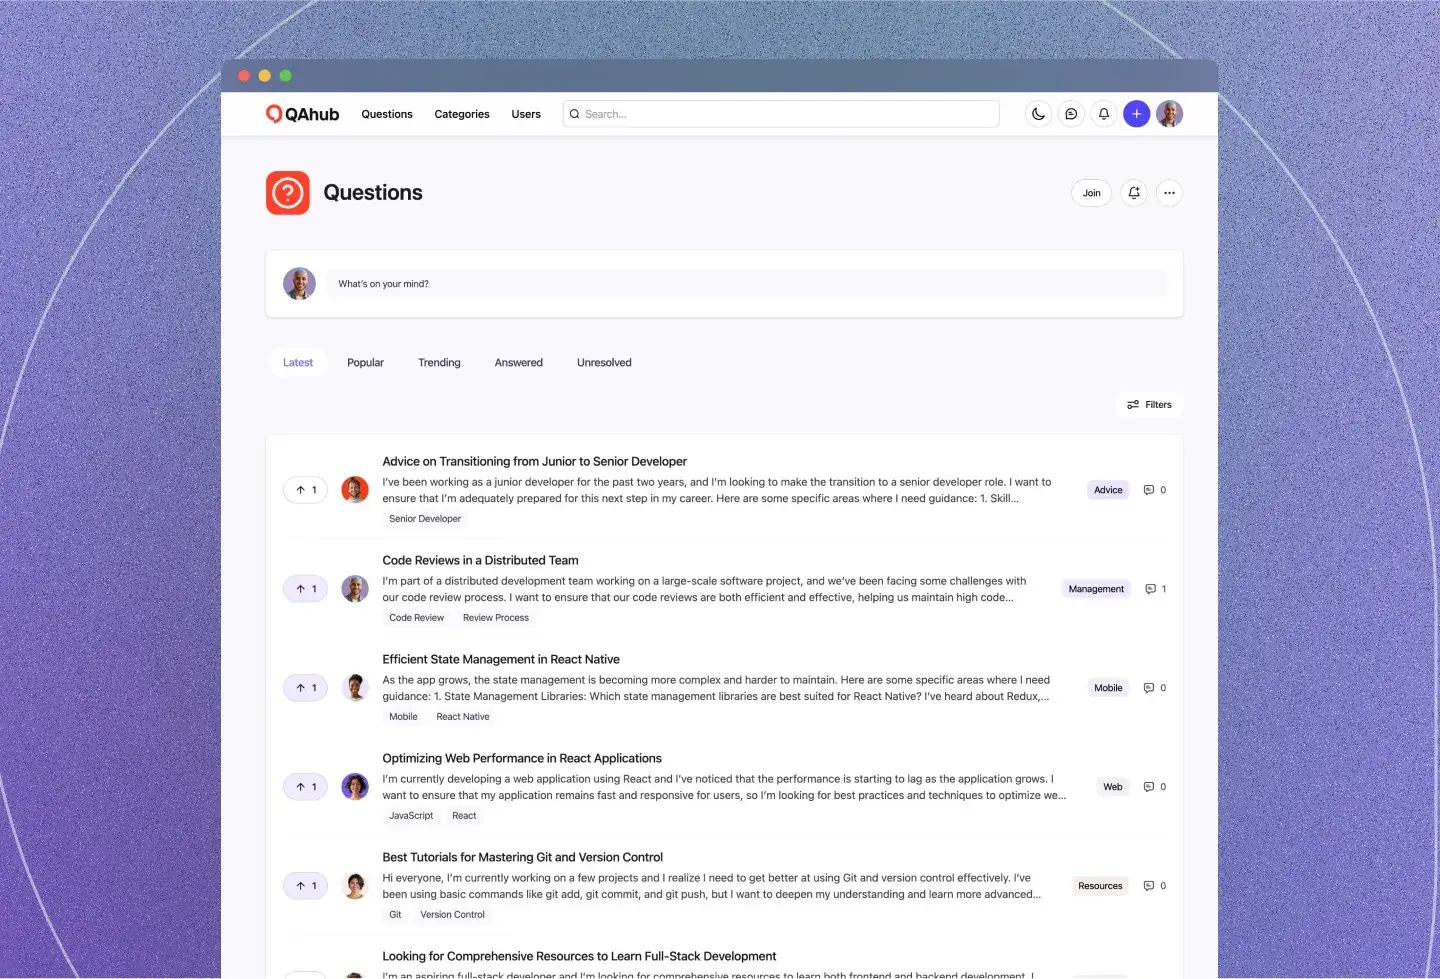The height and width of the screenshot is (979, 1440).
Task: Click the QAhub logo
Action: point(302,114)
